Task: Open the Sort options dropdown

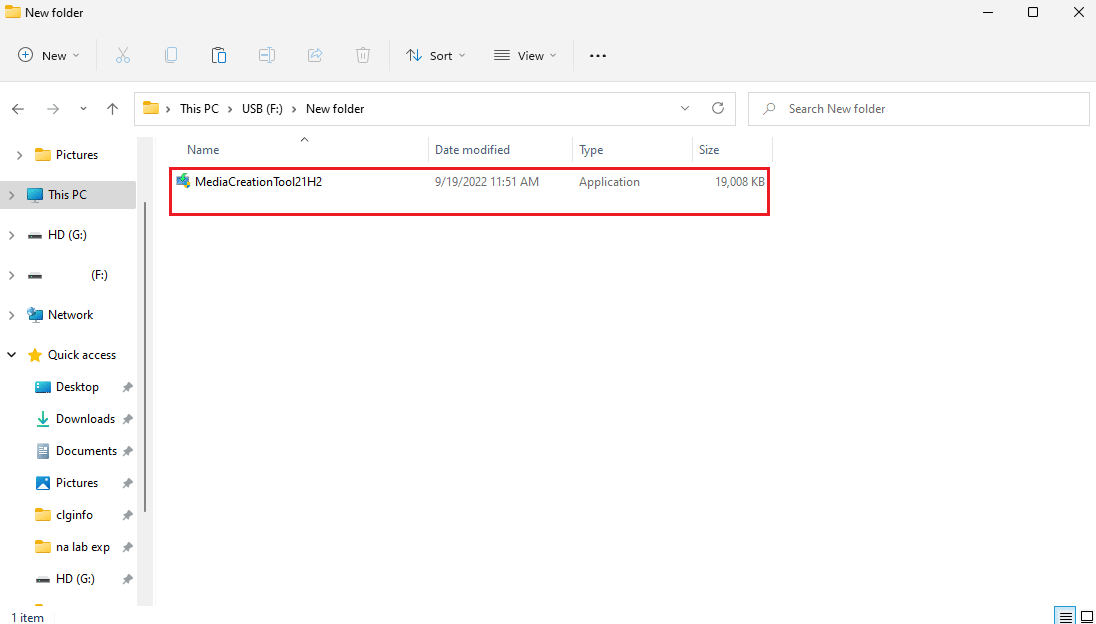Action: [436, 56]
